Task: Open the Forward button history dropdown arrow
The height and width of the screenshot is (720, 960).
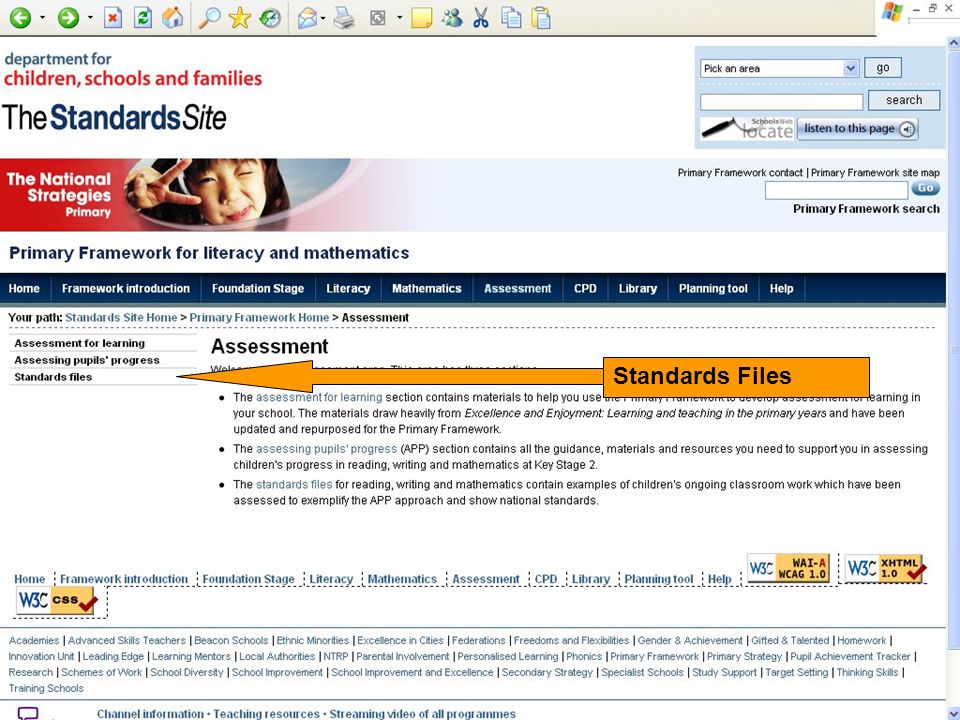Action: pos(90,18)
